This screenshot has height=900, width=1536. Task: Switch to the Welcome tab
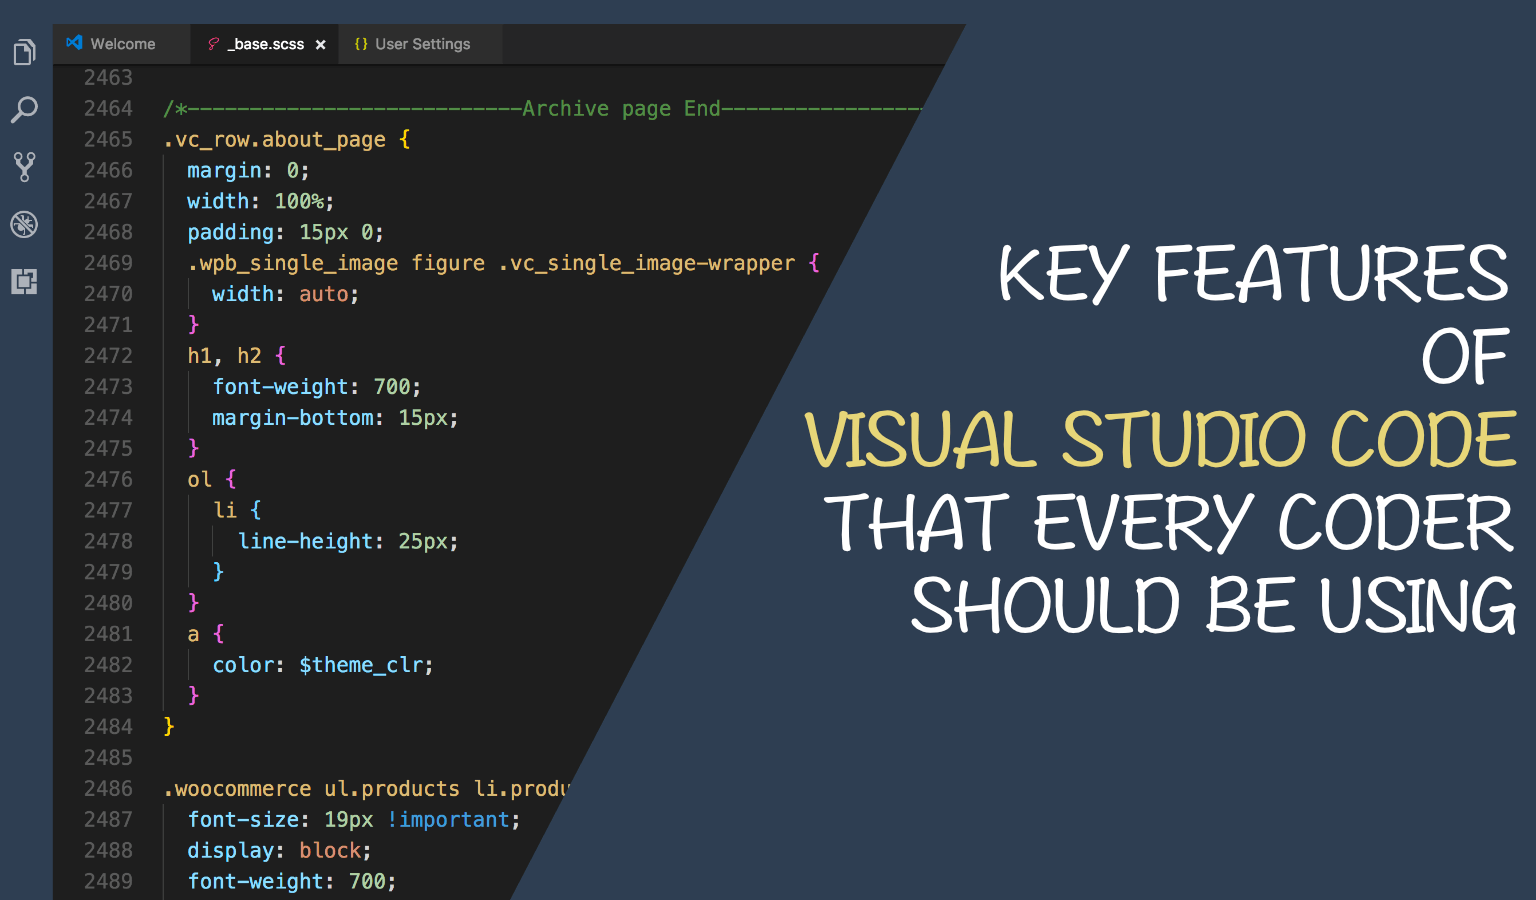tap(122, 44)
